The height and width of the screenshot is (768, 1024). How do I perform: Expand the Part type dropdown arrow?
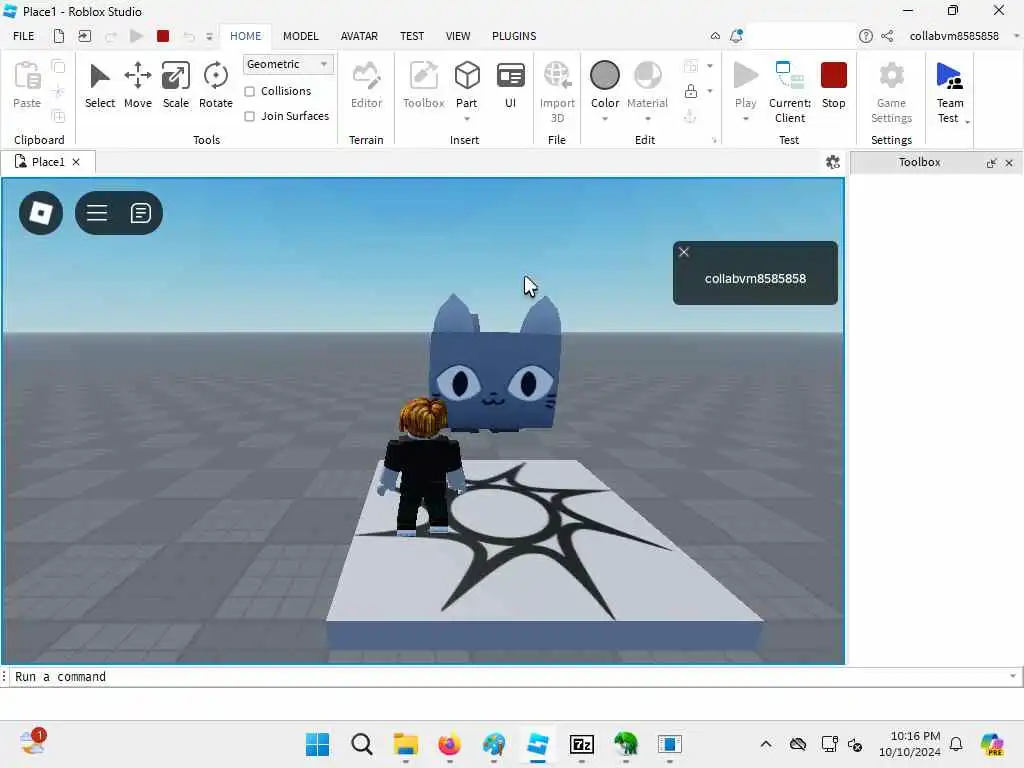467,120
